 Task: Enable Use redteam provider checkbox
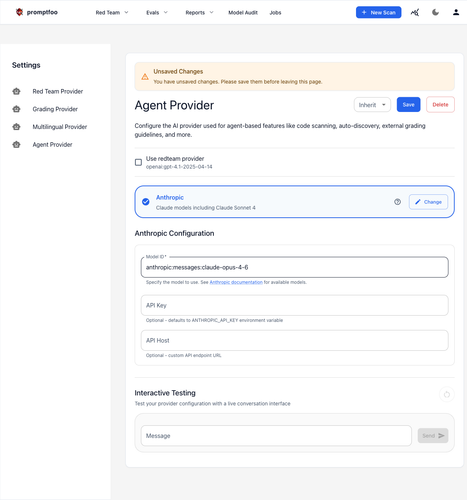point(138,162)
